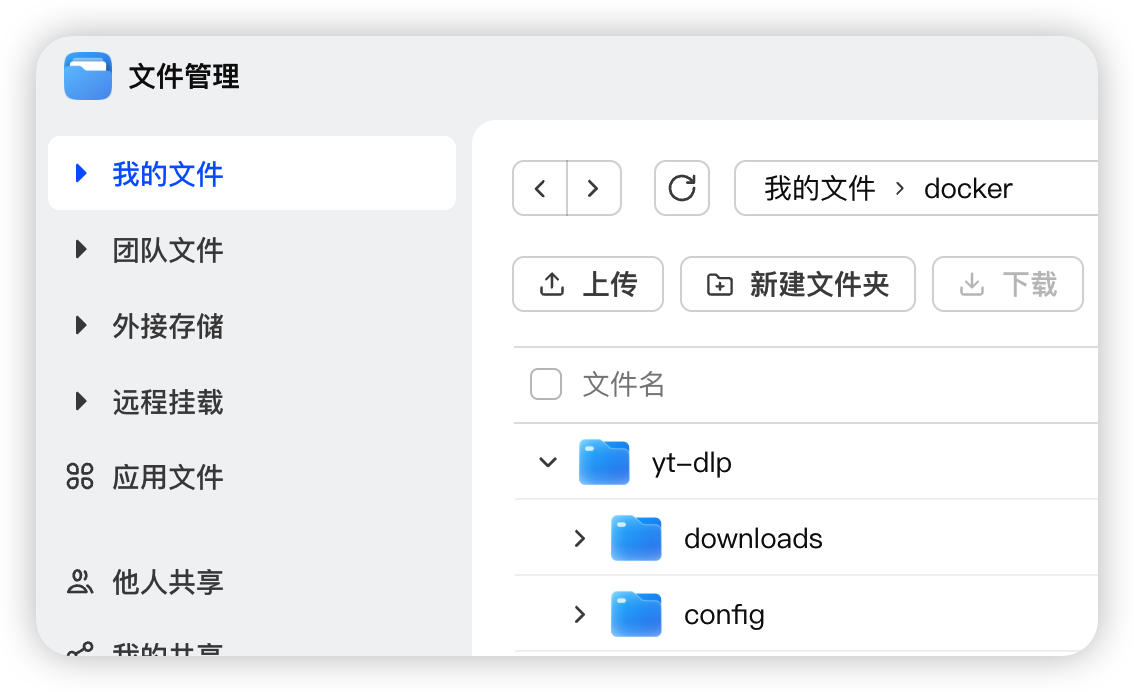Viewport: 1134px width, 692px height.
Task: Expand 团队文件 in the sidebar
Action: 82,250
